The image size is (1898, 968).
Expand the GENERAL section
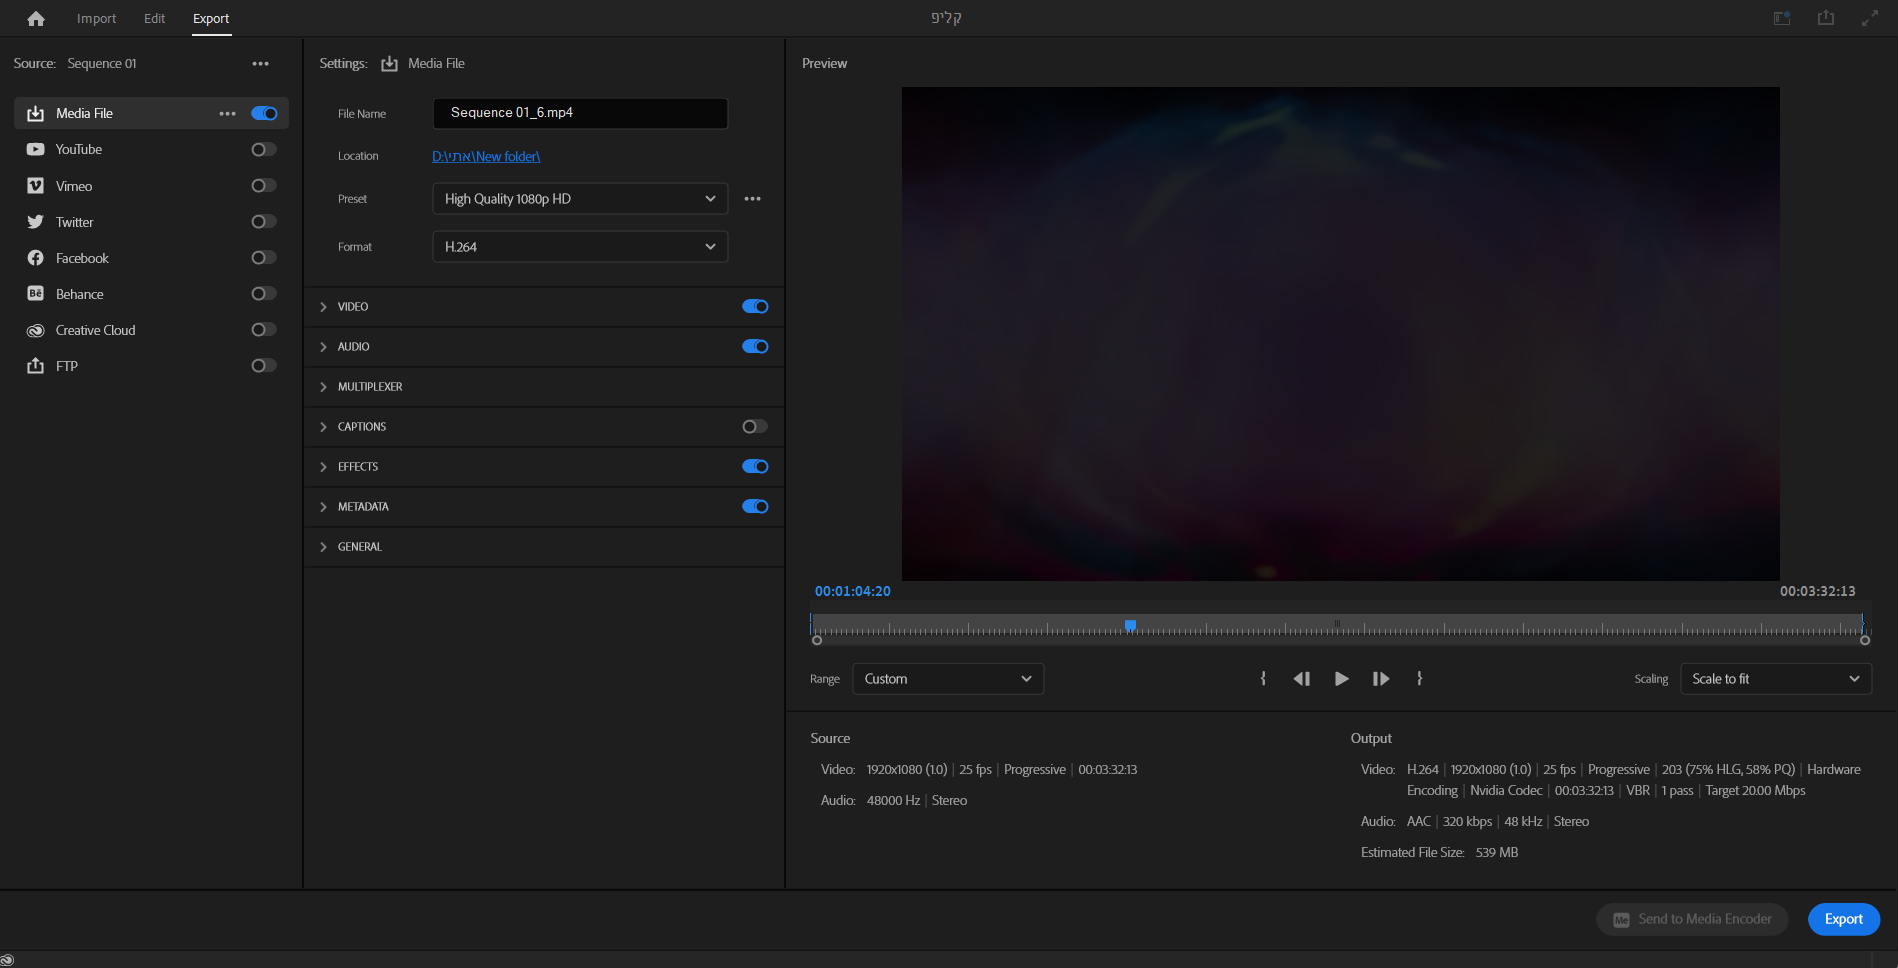click(x=323, y=547)
